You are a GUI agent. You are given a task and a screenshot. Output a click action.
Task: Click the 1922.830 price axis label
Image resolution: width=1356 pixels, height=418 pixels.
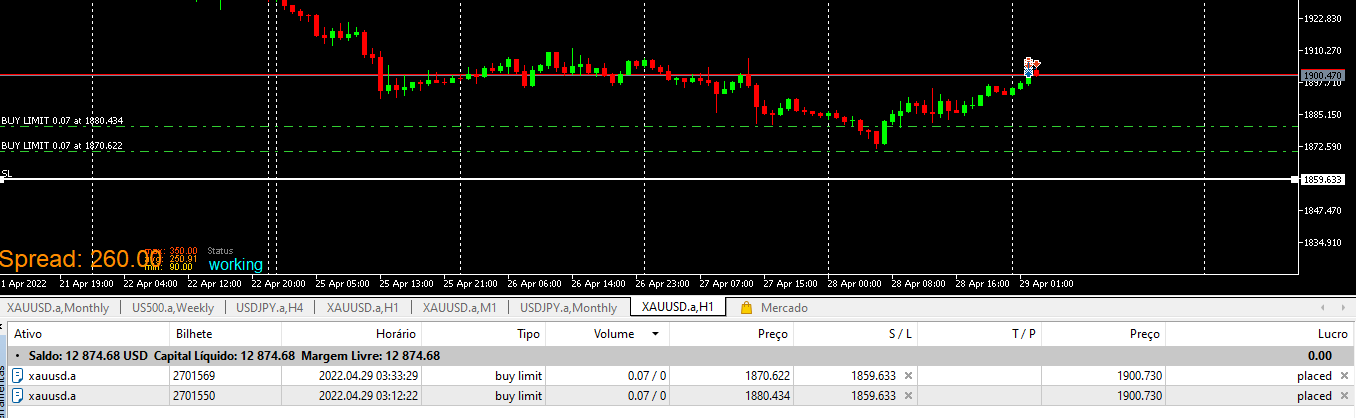click(x=1325, y=18)
